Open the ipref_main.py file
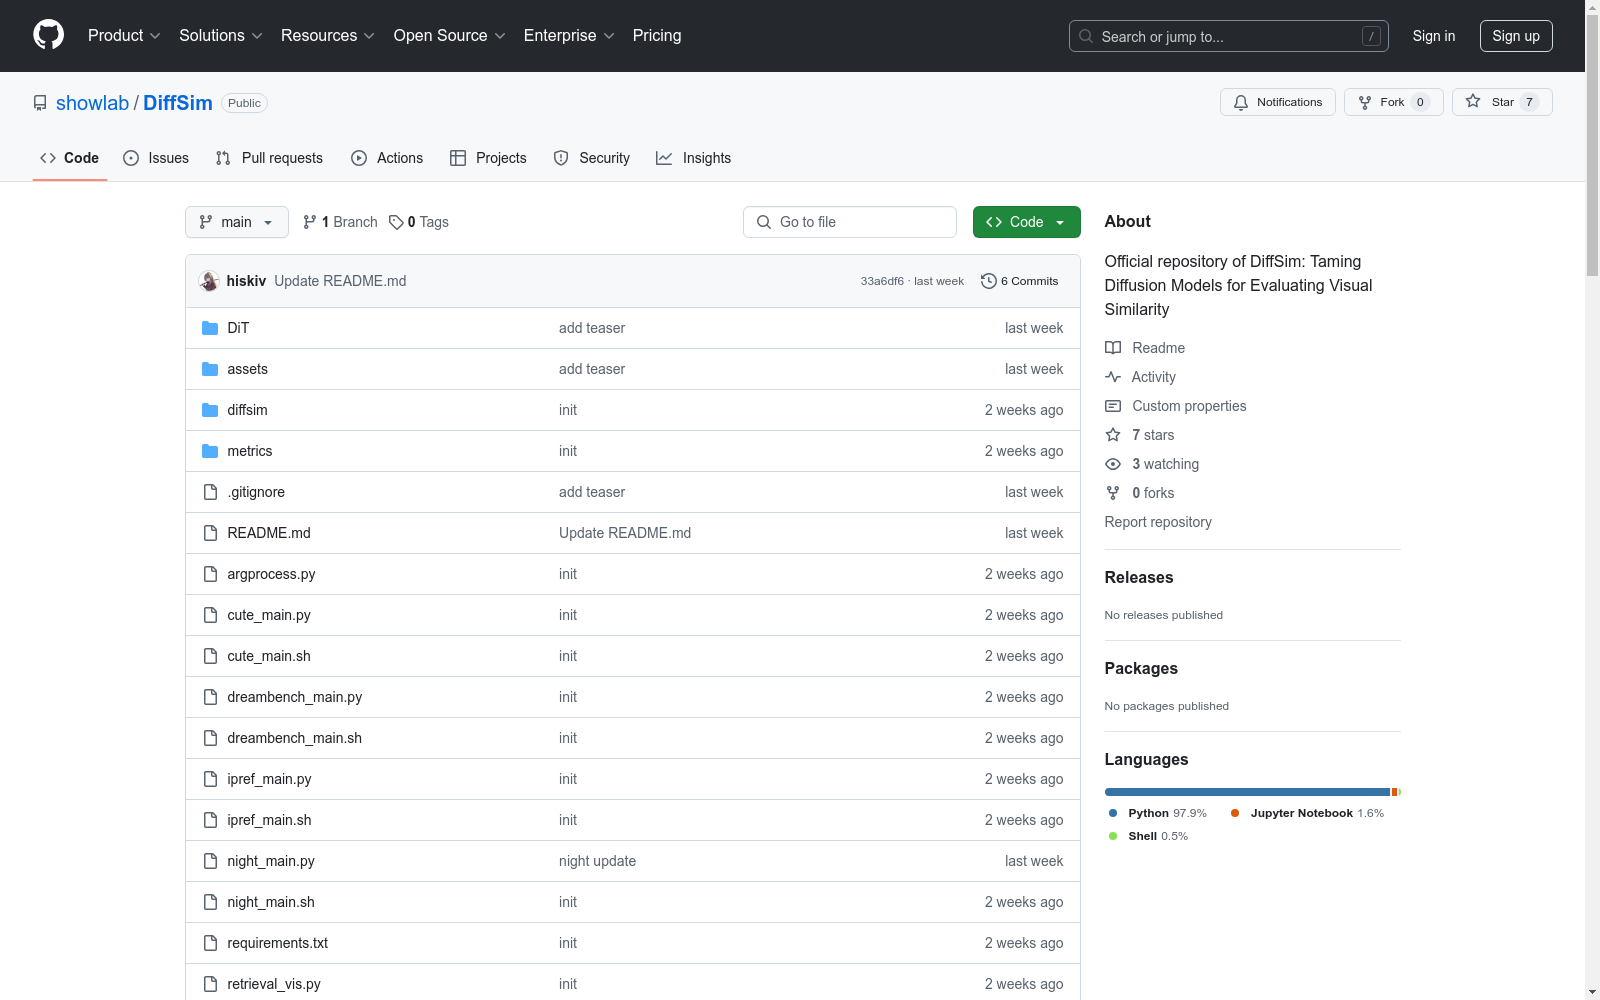The image size is (1600, 1000). click(x=269, y=779)
